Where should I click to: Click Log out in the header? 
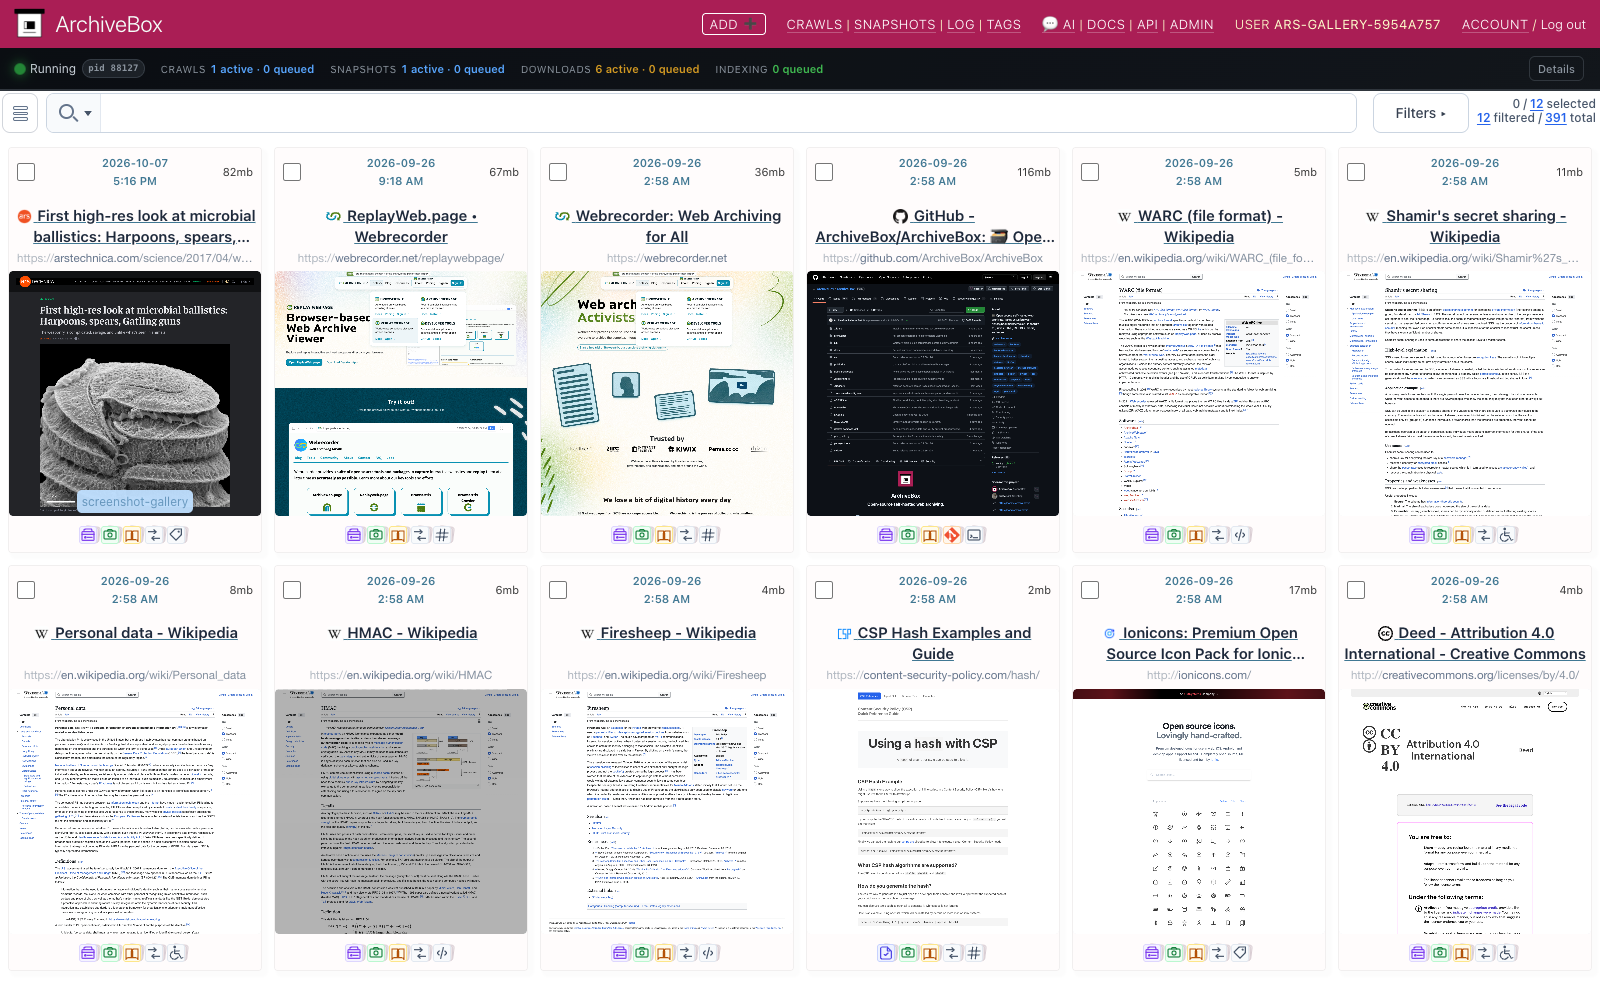pyautogui.click(x=1563, y=25)
